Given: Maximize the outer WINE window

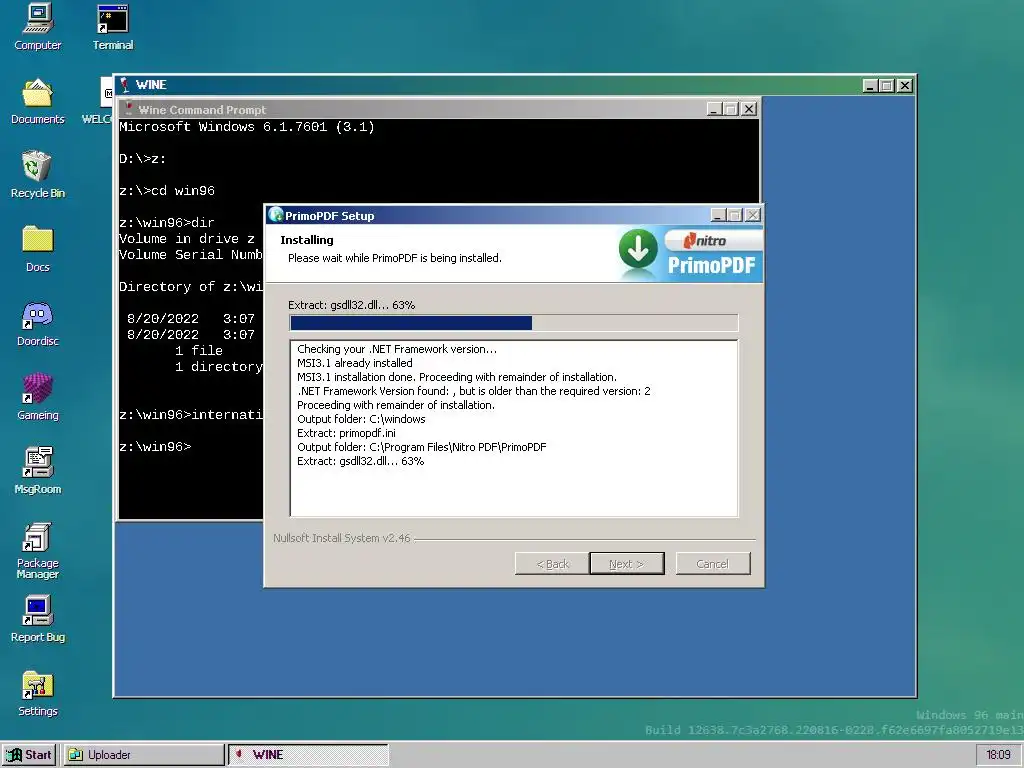Looking at the screenshot, I should click(886, 86).
